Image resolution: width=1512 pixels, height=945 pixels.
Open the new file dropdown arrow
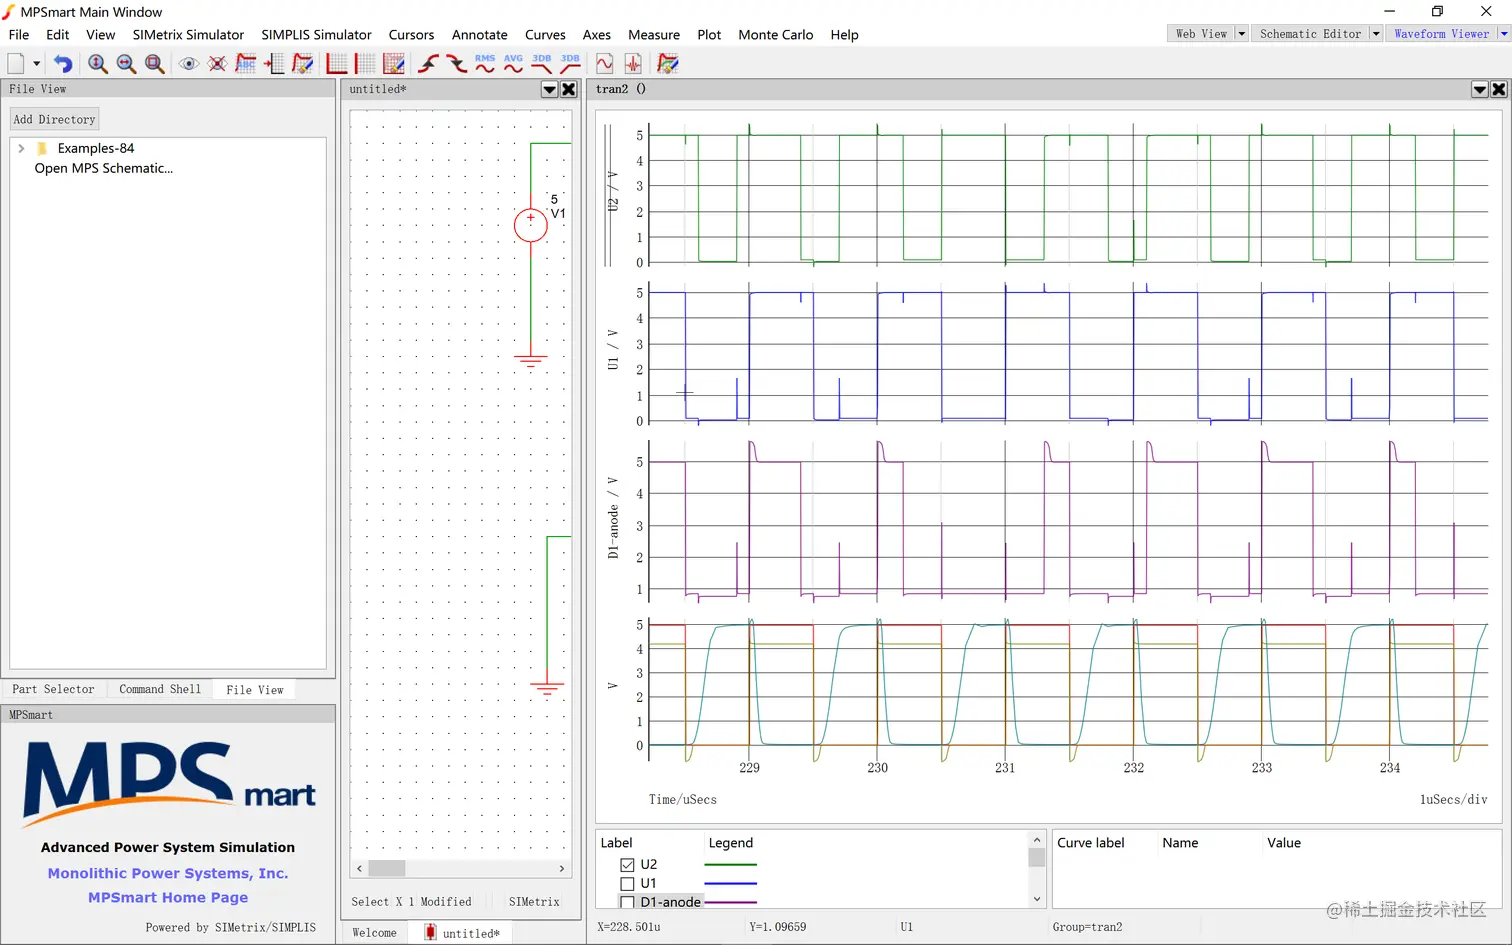click(x=37, y=64)
